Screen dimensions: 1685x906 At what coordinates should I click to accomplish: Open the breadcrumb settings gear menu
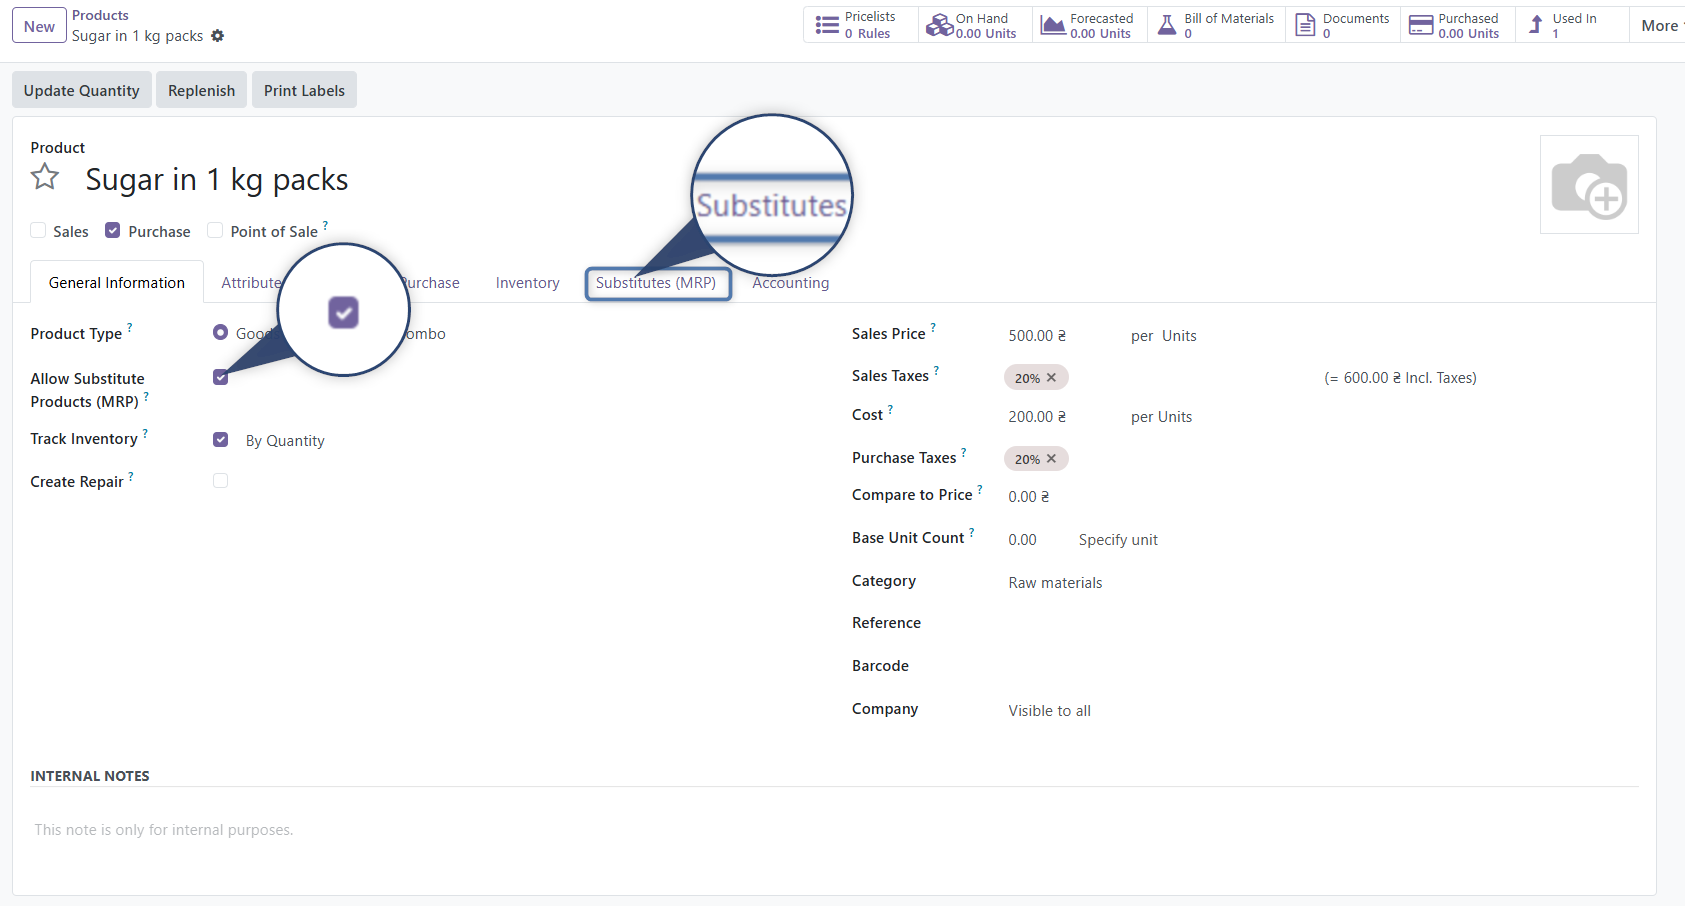coord(217,35)
